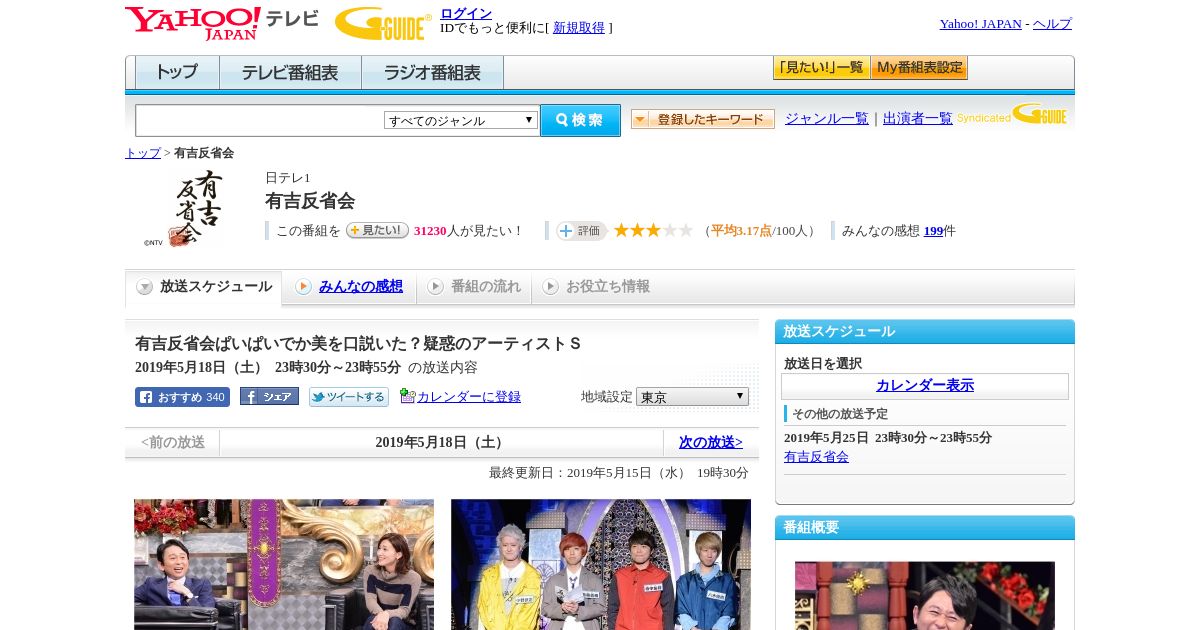1200x630 pixels.
Task: Click the search text input field
Action: click(260, 120)
